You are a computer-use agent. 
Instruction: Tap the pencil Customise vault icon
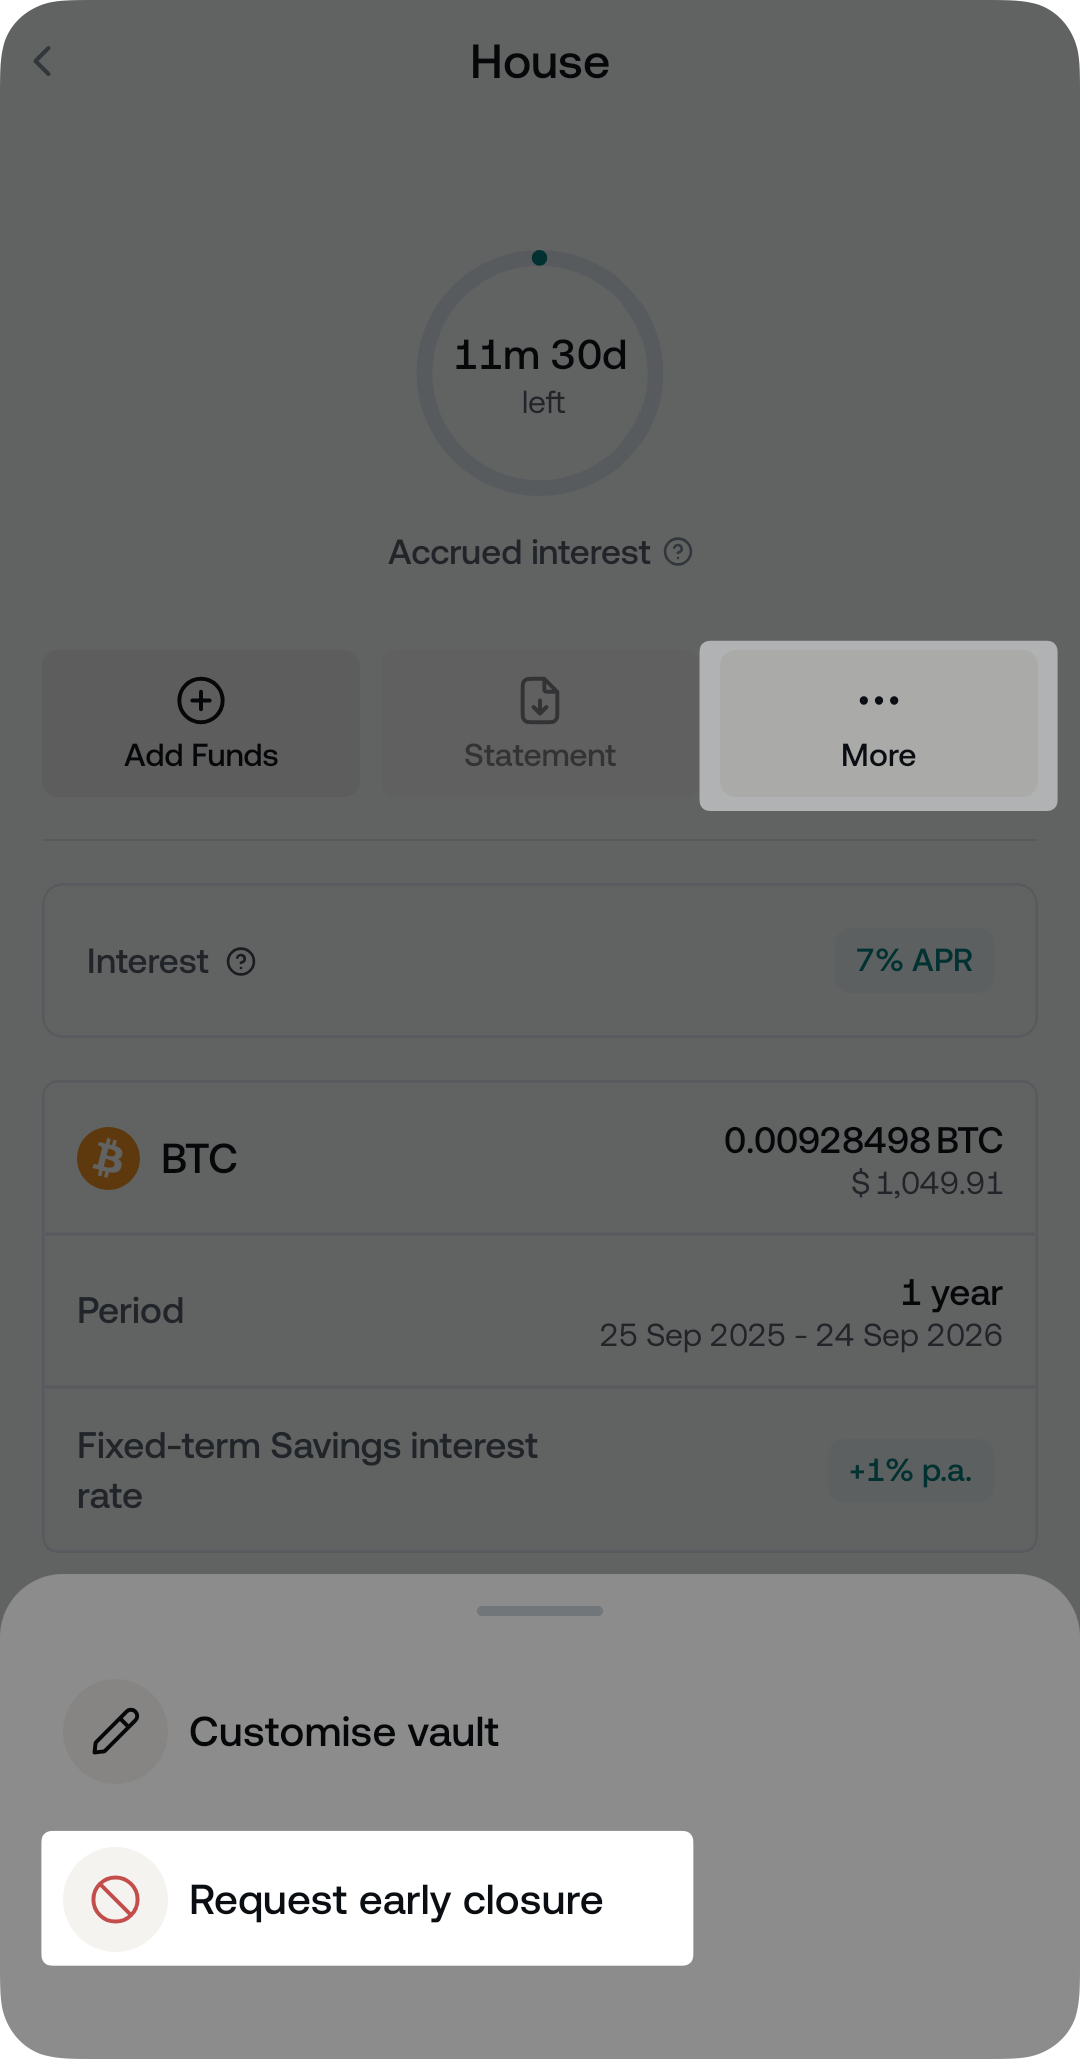coord(115,1731)
